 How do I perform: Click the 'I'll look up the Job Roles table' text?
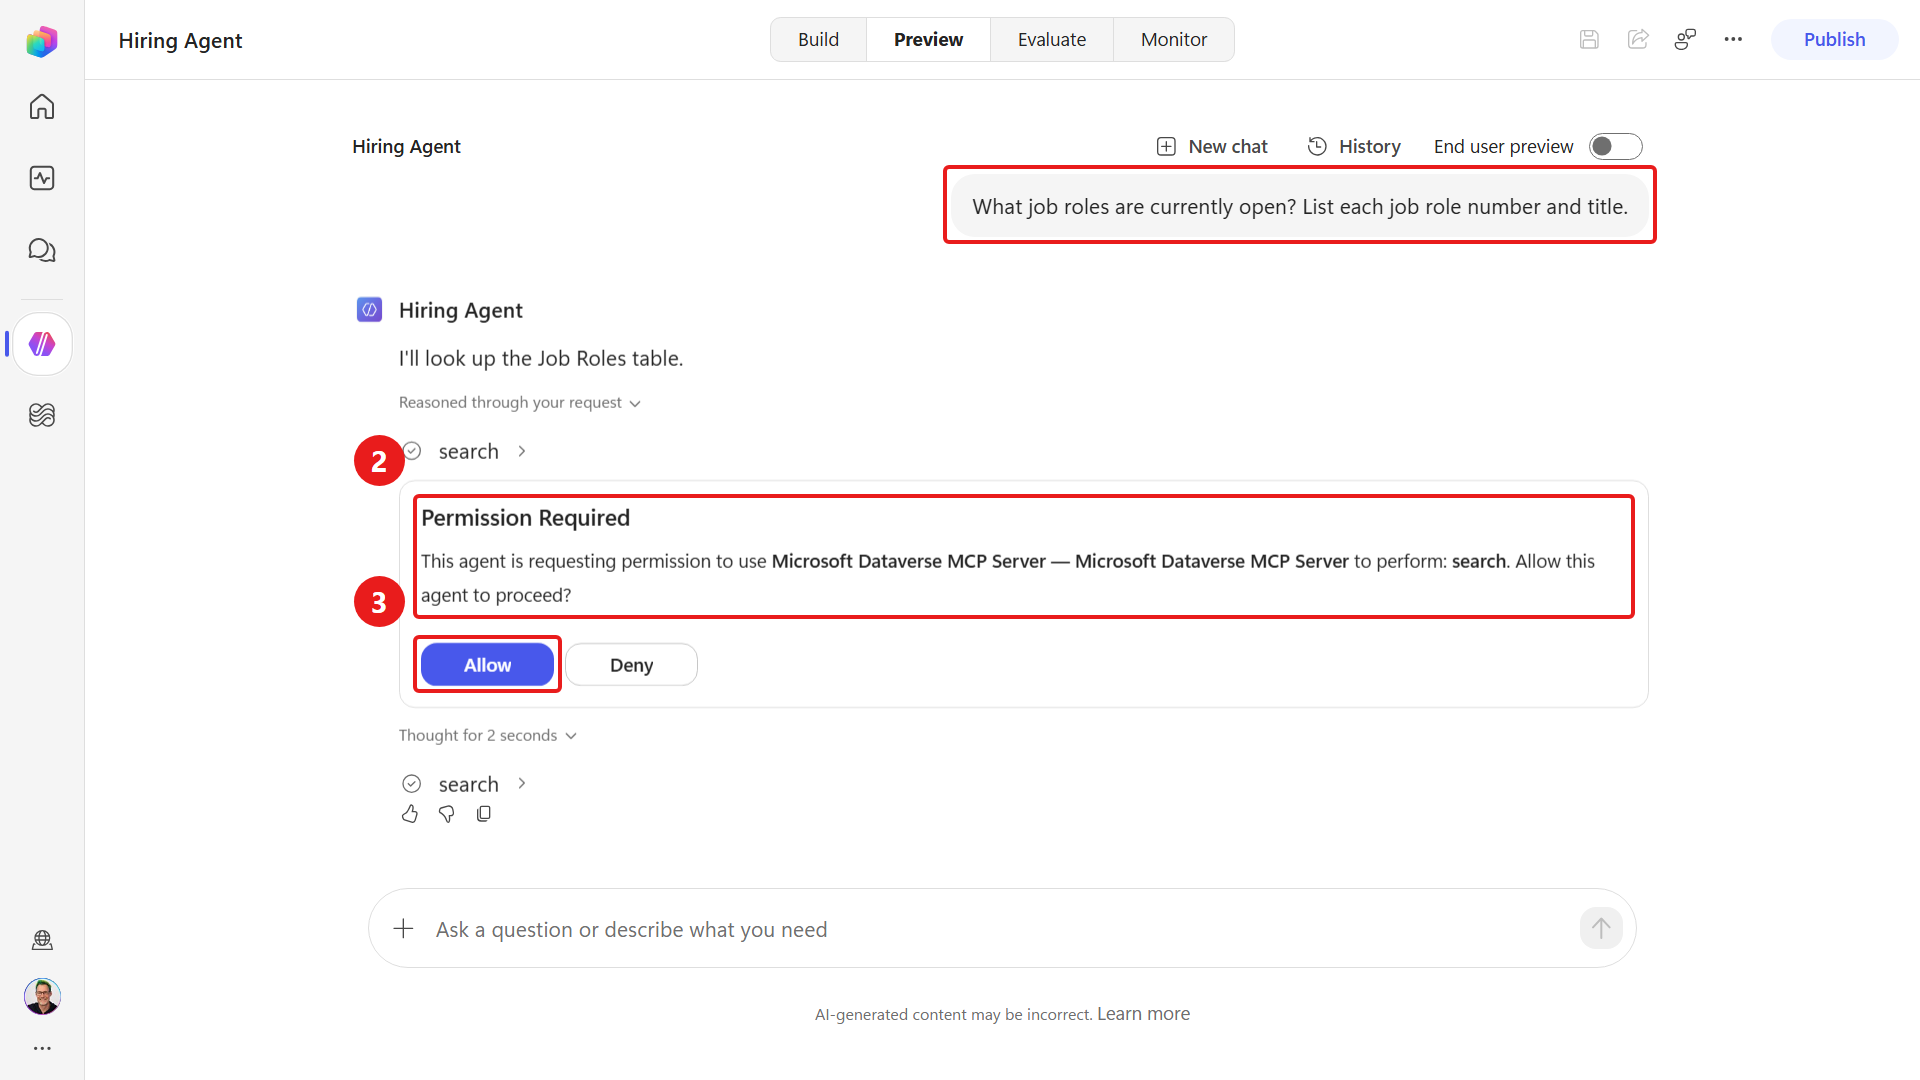click(541, 359)
